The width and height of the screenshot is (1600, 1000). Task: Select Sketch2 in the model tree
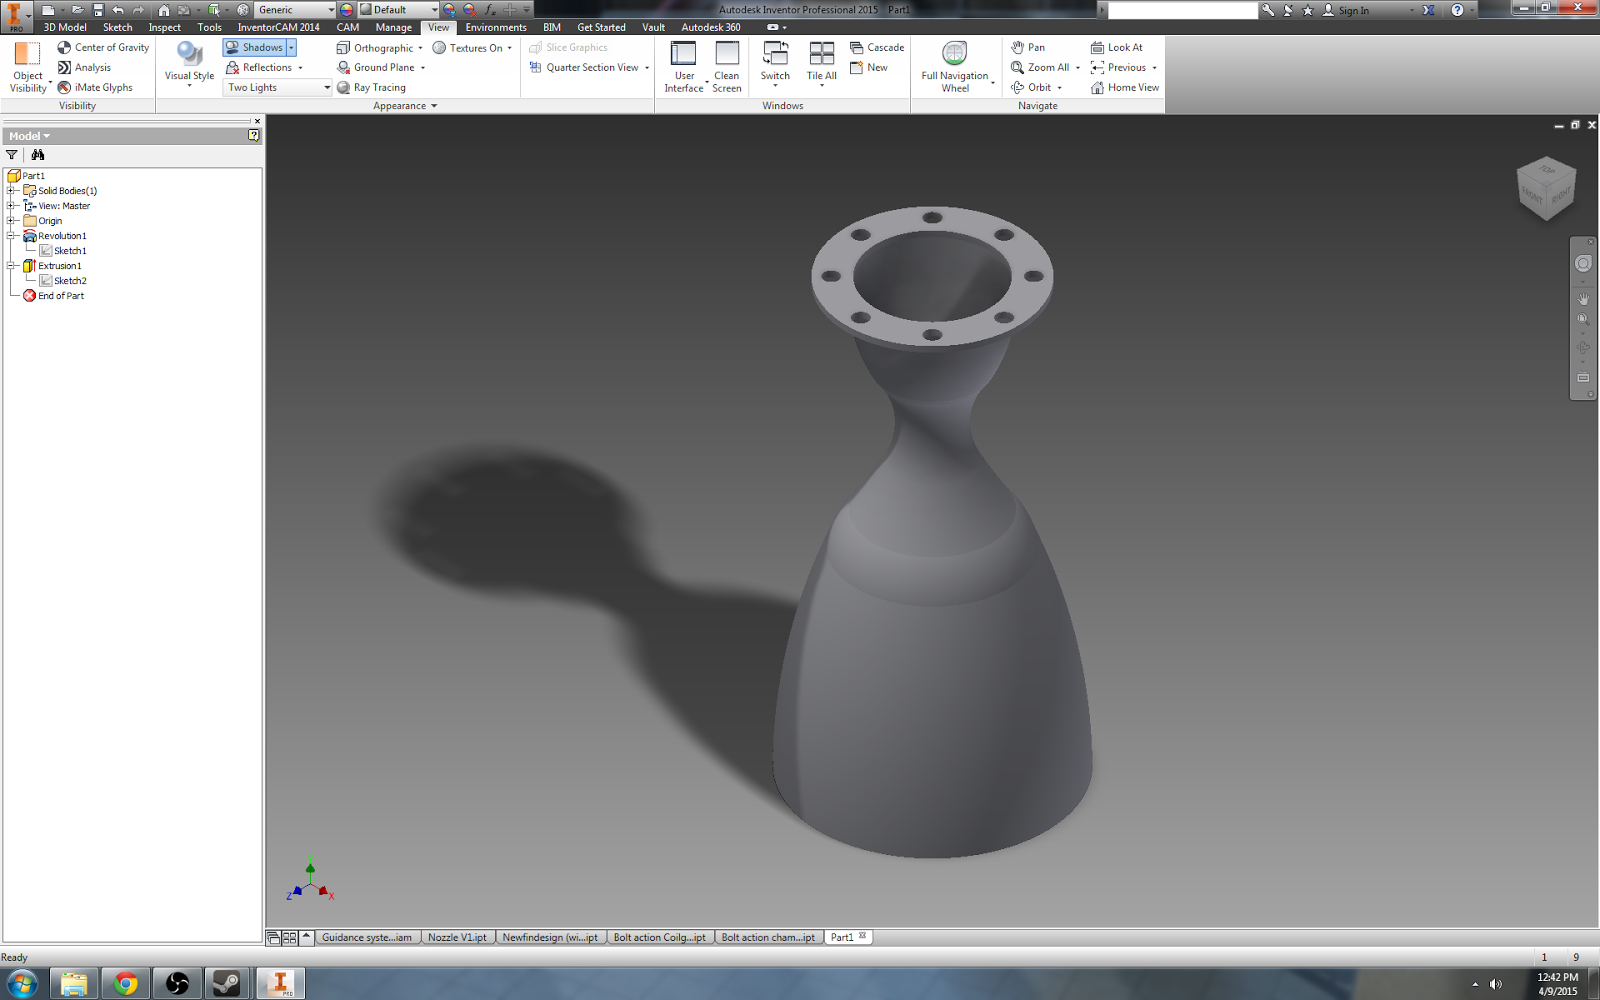pos(62,280)
